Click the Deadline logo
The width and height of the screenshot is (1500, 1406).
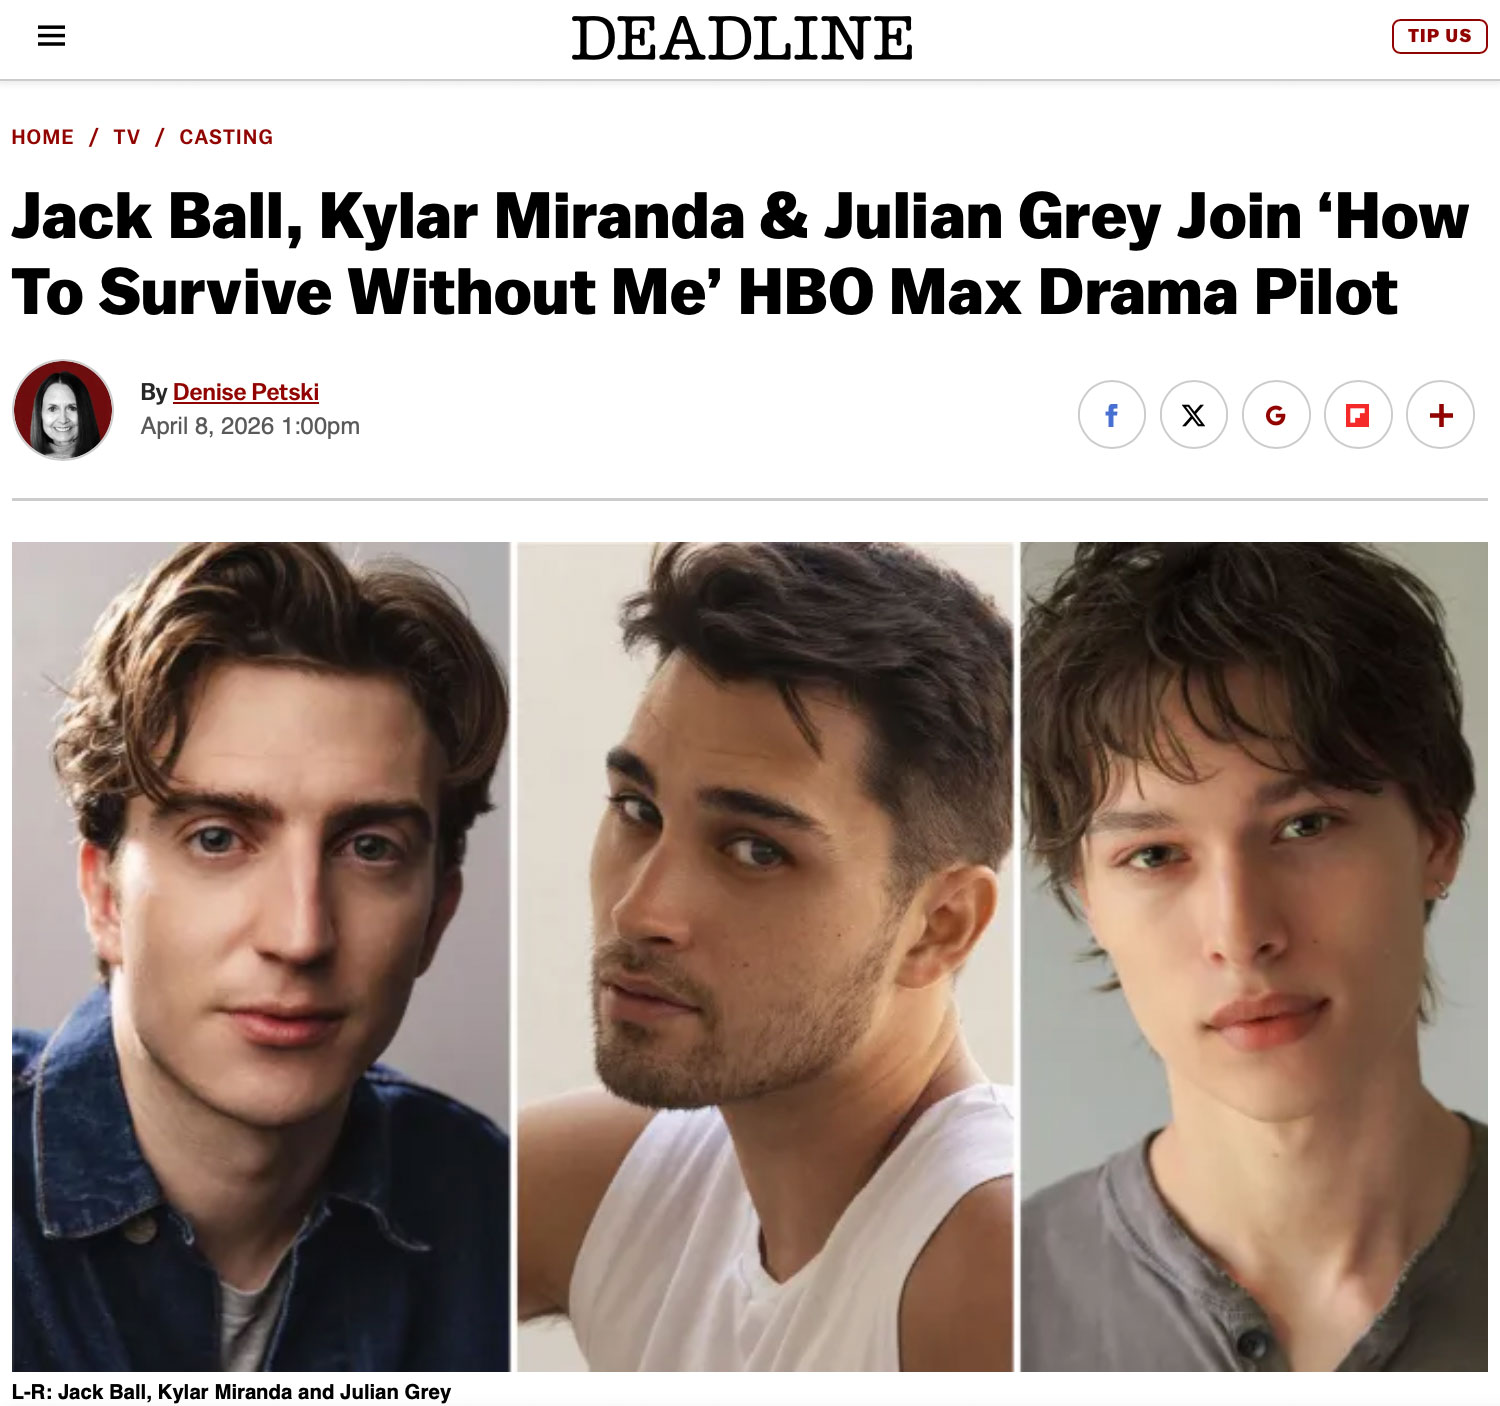tap(742, 38)
